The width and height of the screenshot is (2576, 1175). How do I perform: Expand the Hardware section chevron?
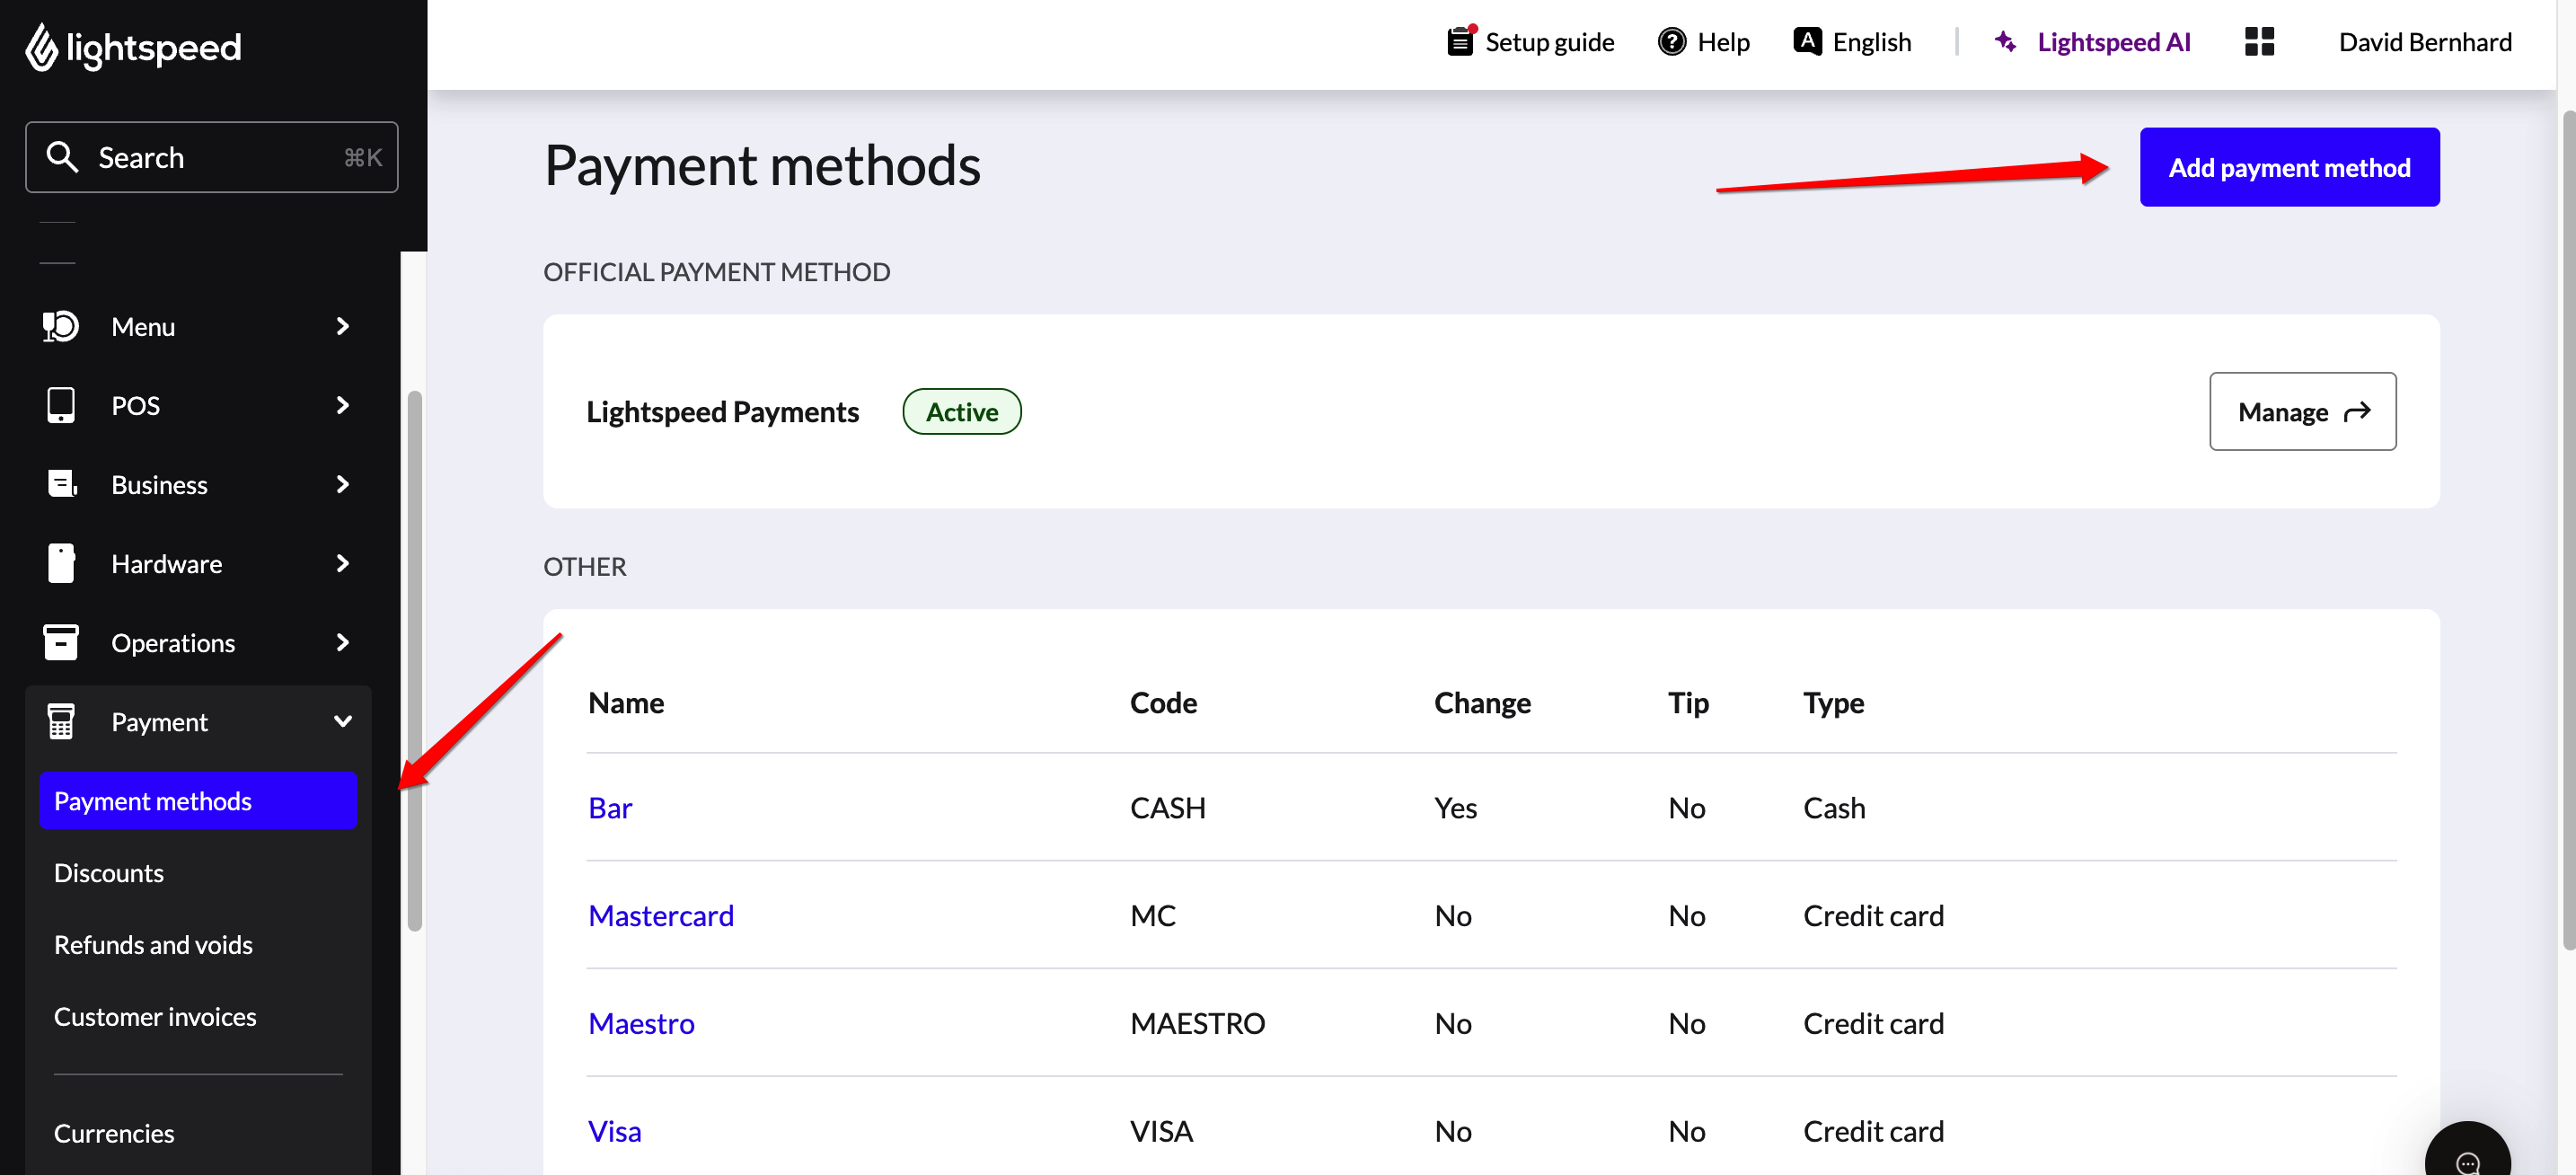(x=342, y=563)
